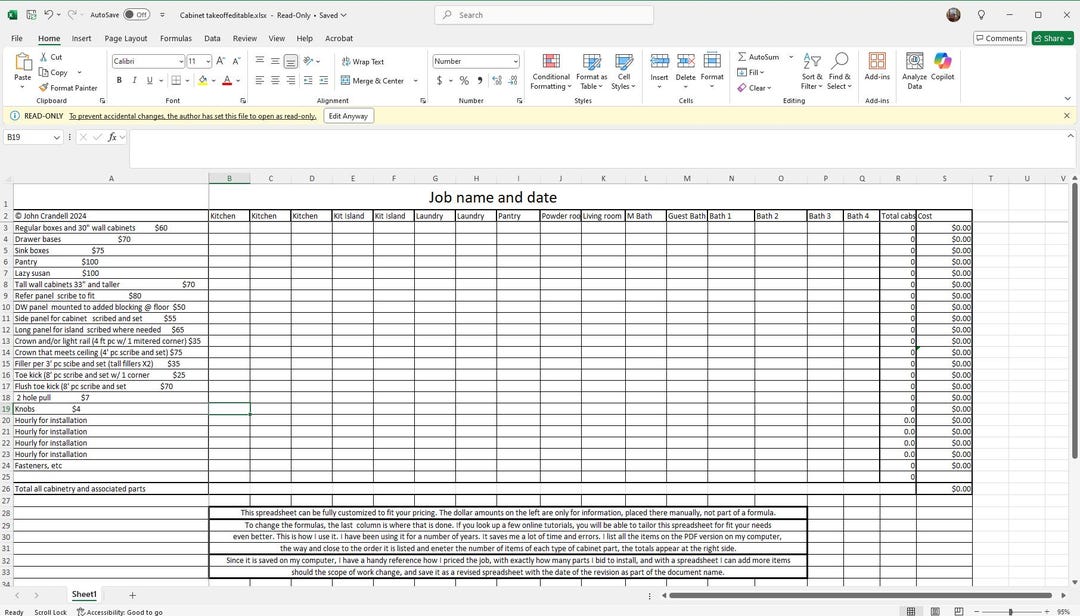Adjust the zoom slider in status bar
This screenshot has width=1080, height=616.
click(x=1010, y=611)
